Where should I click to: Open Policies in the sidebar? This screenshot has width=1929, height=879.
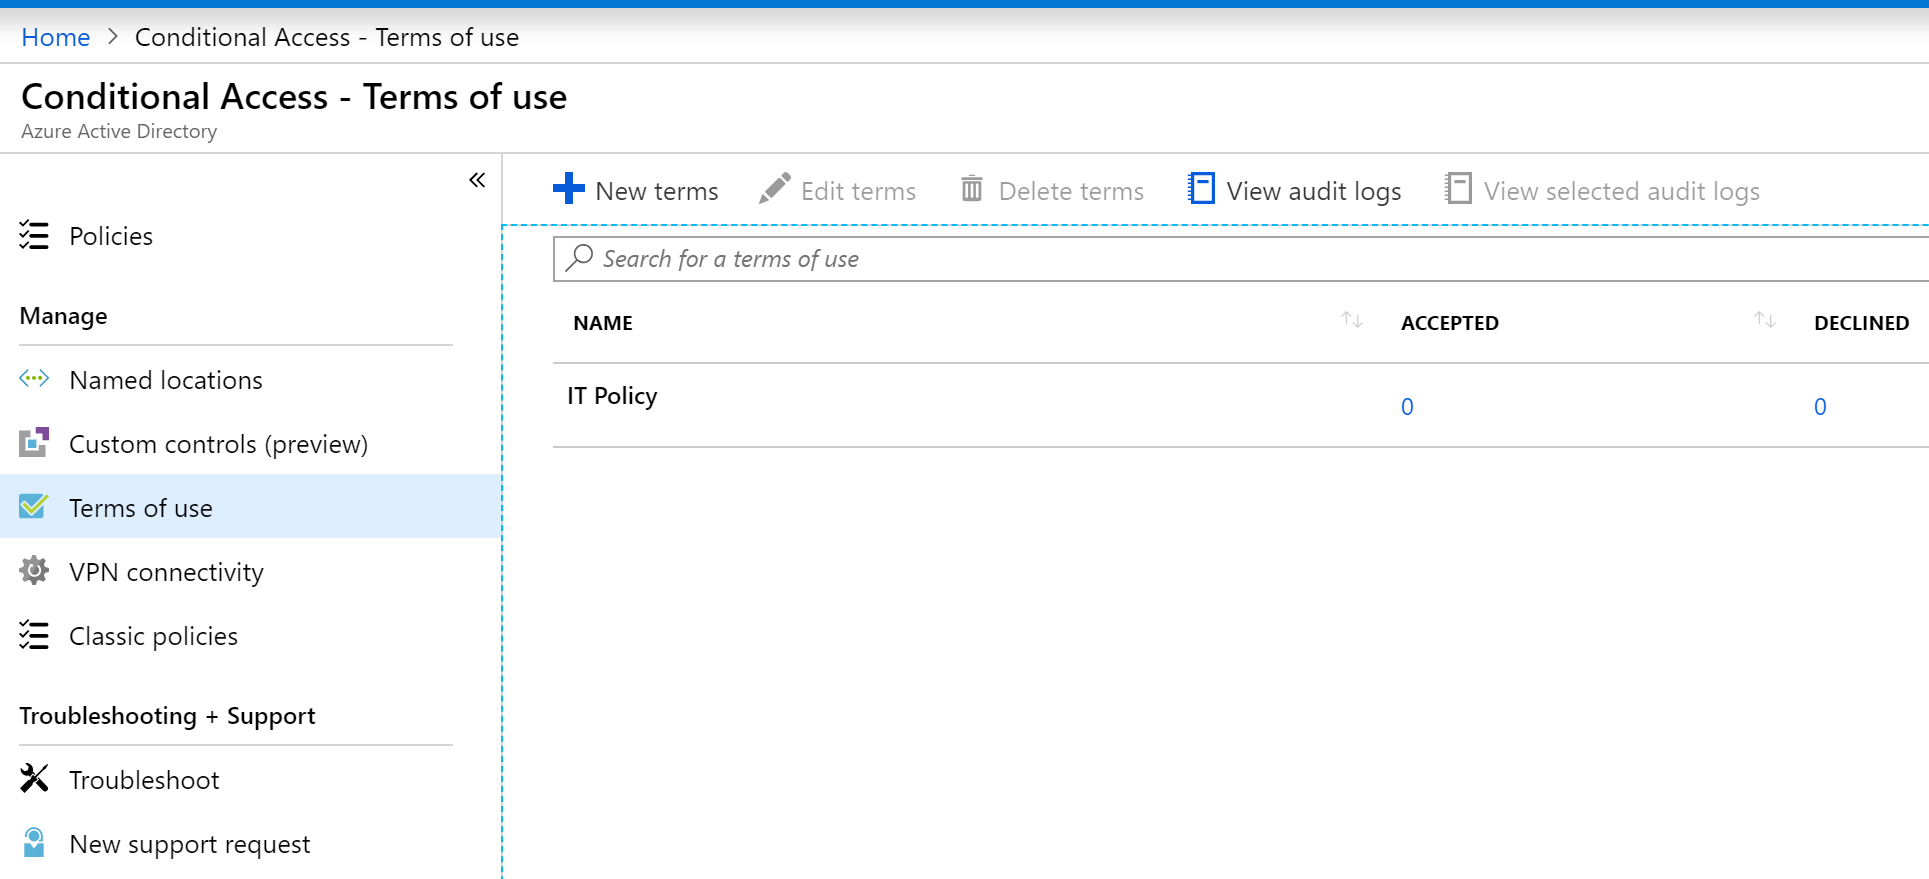111,236
